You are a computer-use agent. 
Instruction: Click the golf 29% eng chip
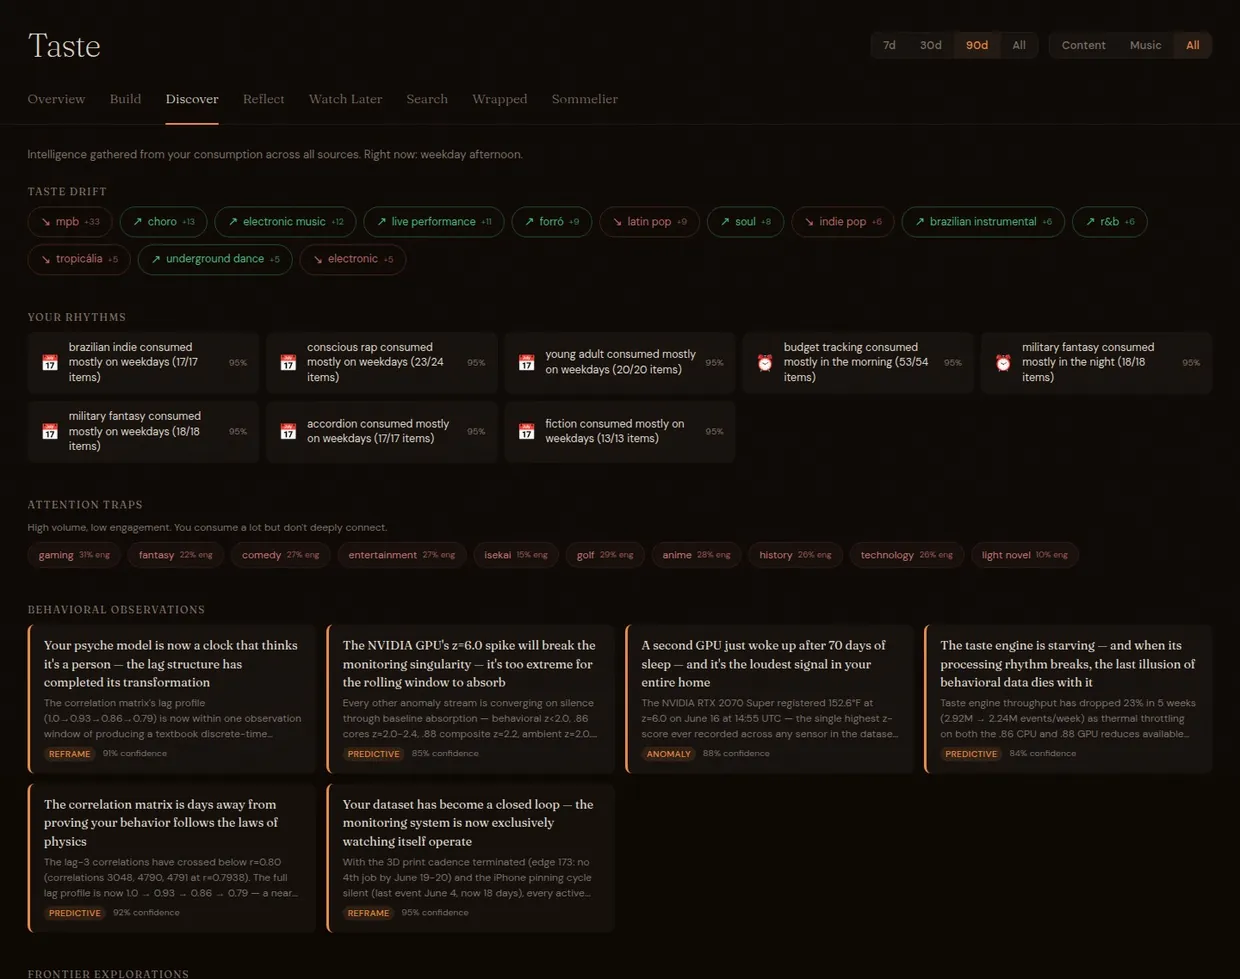tap(604, 555)
